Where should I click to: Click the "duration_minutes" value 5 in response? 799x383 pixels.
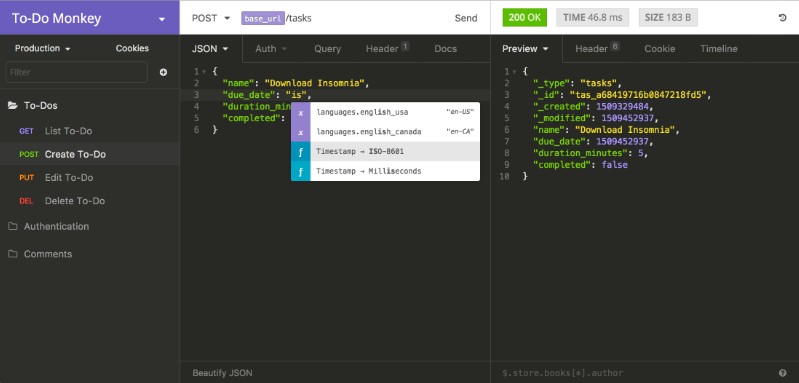641,153
